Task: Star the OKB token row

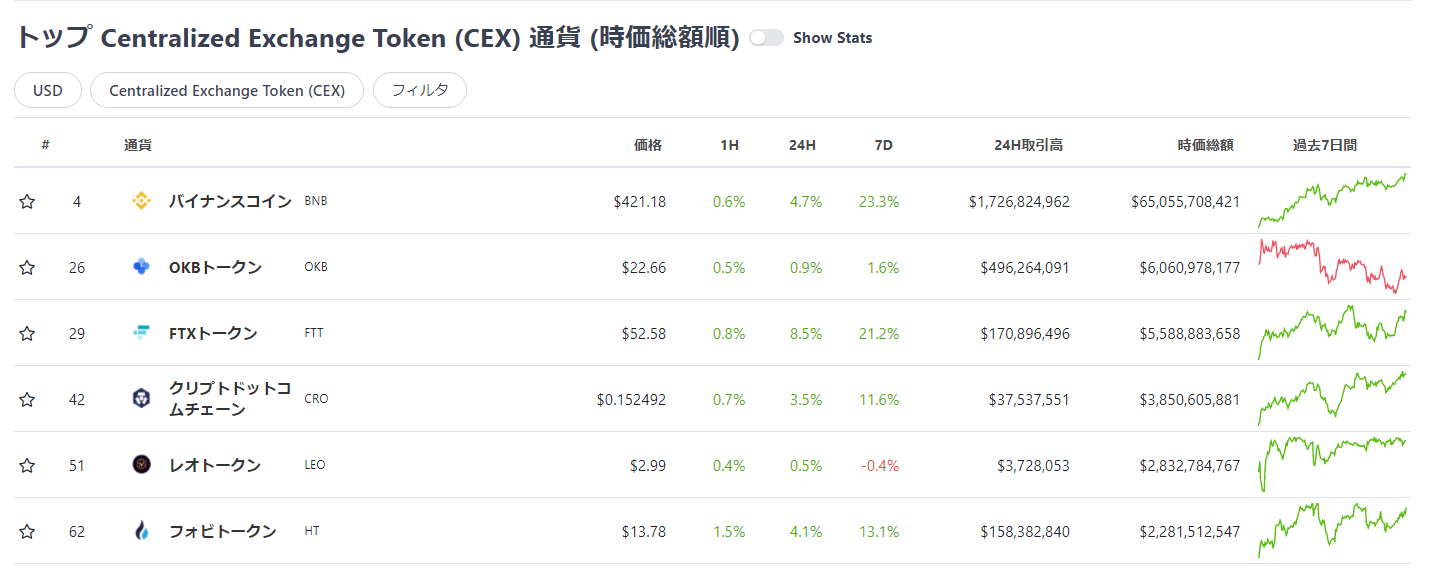Action: [x=27, y=268]
